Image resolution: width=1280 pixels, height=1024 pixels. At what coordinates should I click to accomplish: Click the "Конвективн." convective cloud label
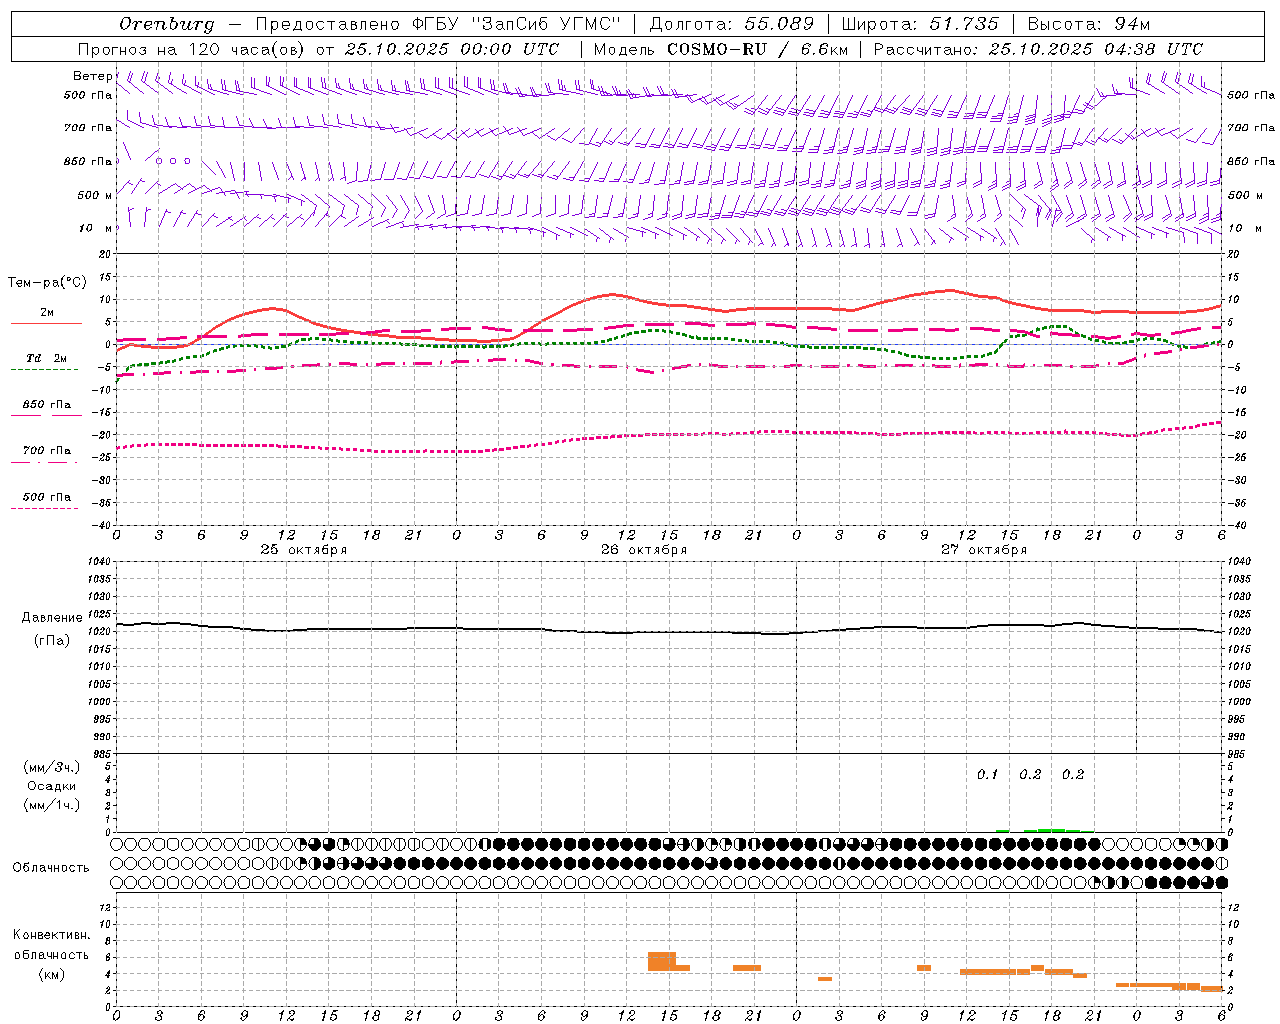(x=52, y=935)
